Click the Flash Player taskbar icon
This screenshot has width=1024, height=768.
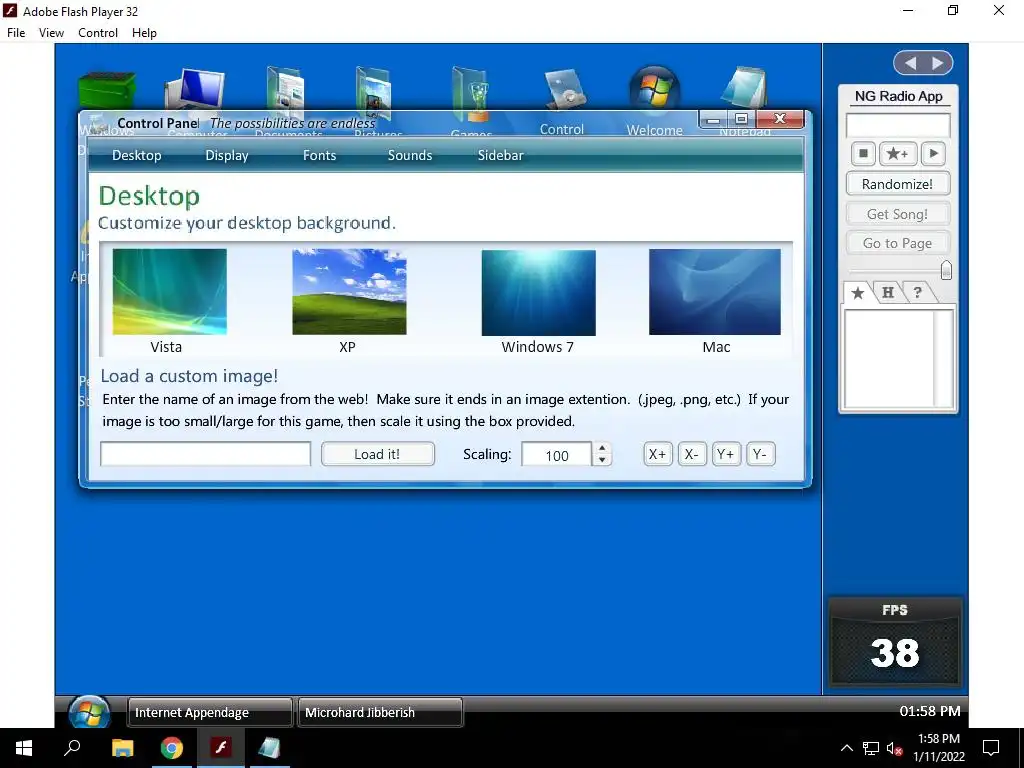(x=221, y=748)
